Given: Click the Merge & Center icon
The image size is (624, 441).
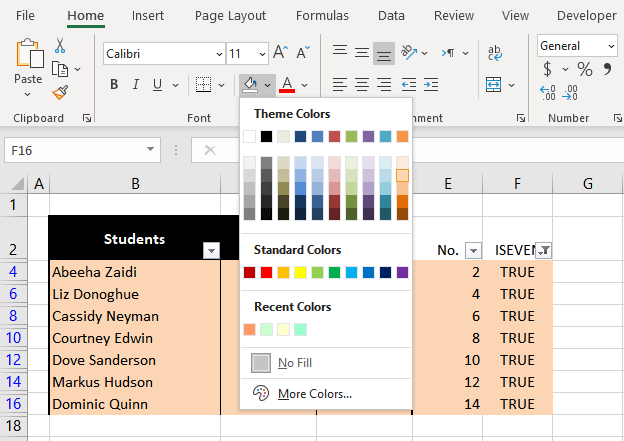Looking at the screenshot, I should pos(494,84).
